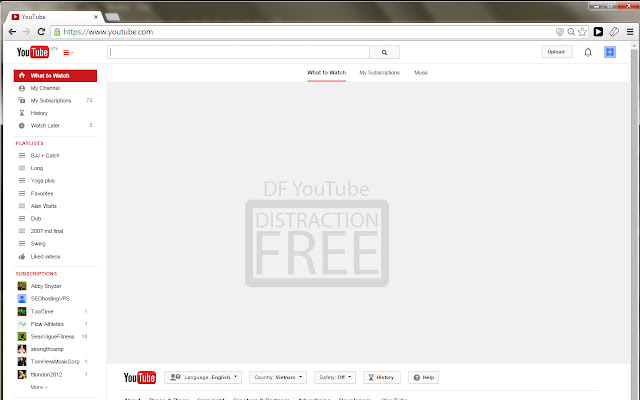Image resolution: width=640 pixels, height=400 pixels.
Task: Click the footer Help button
Action: 424,378
